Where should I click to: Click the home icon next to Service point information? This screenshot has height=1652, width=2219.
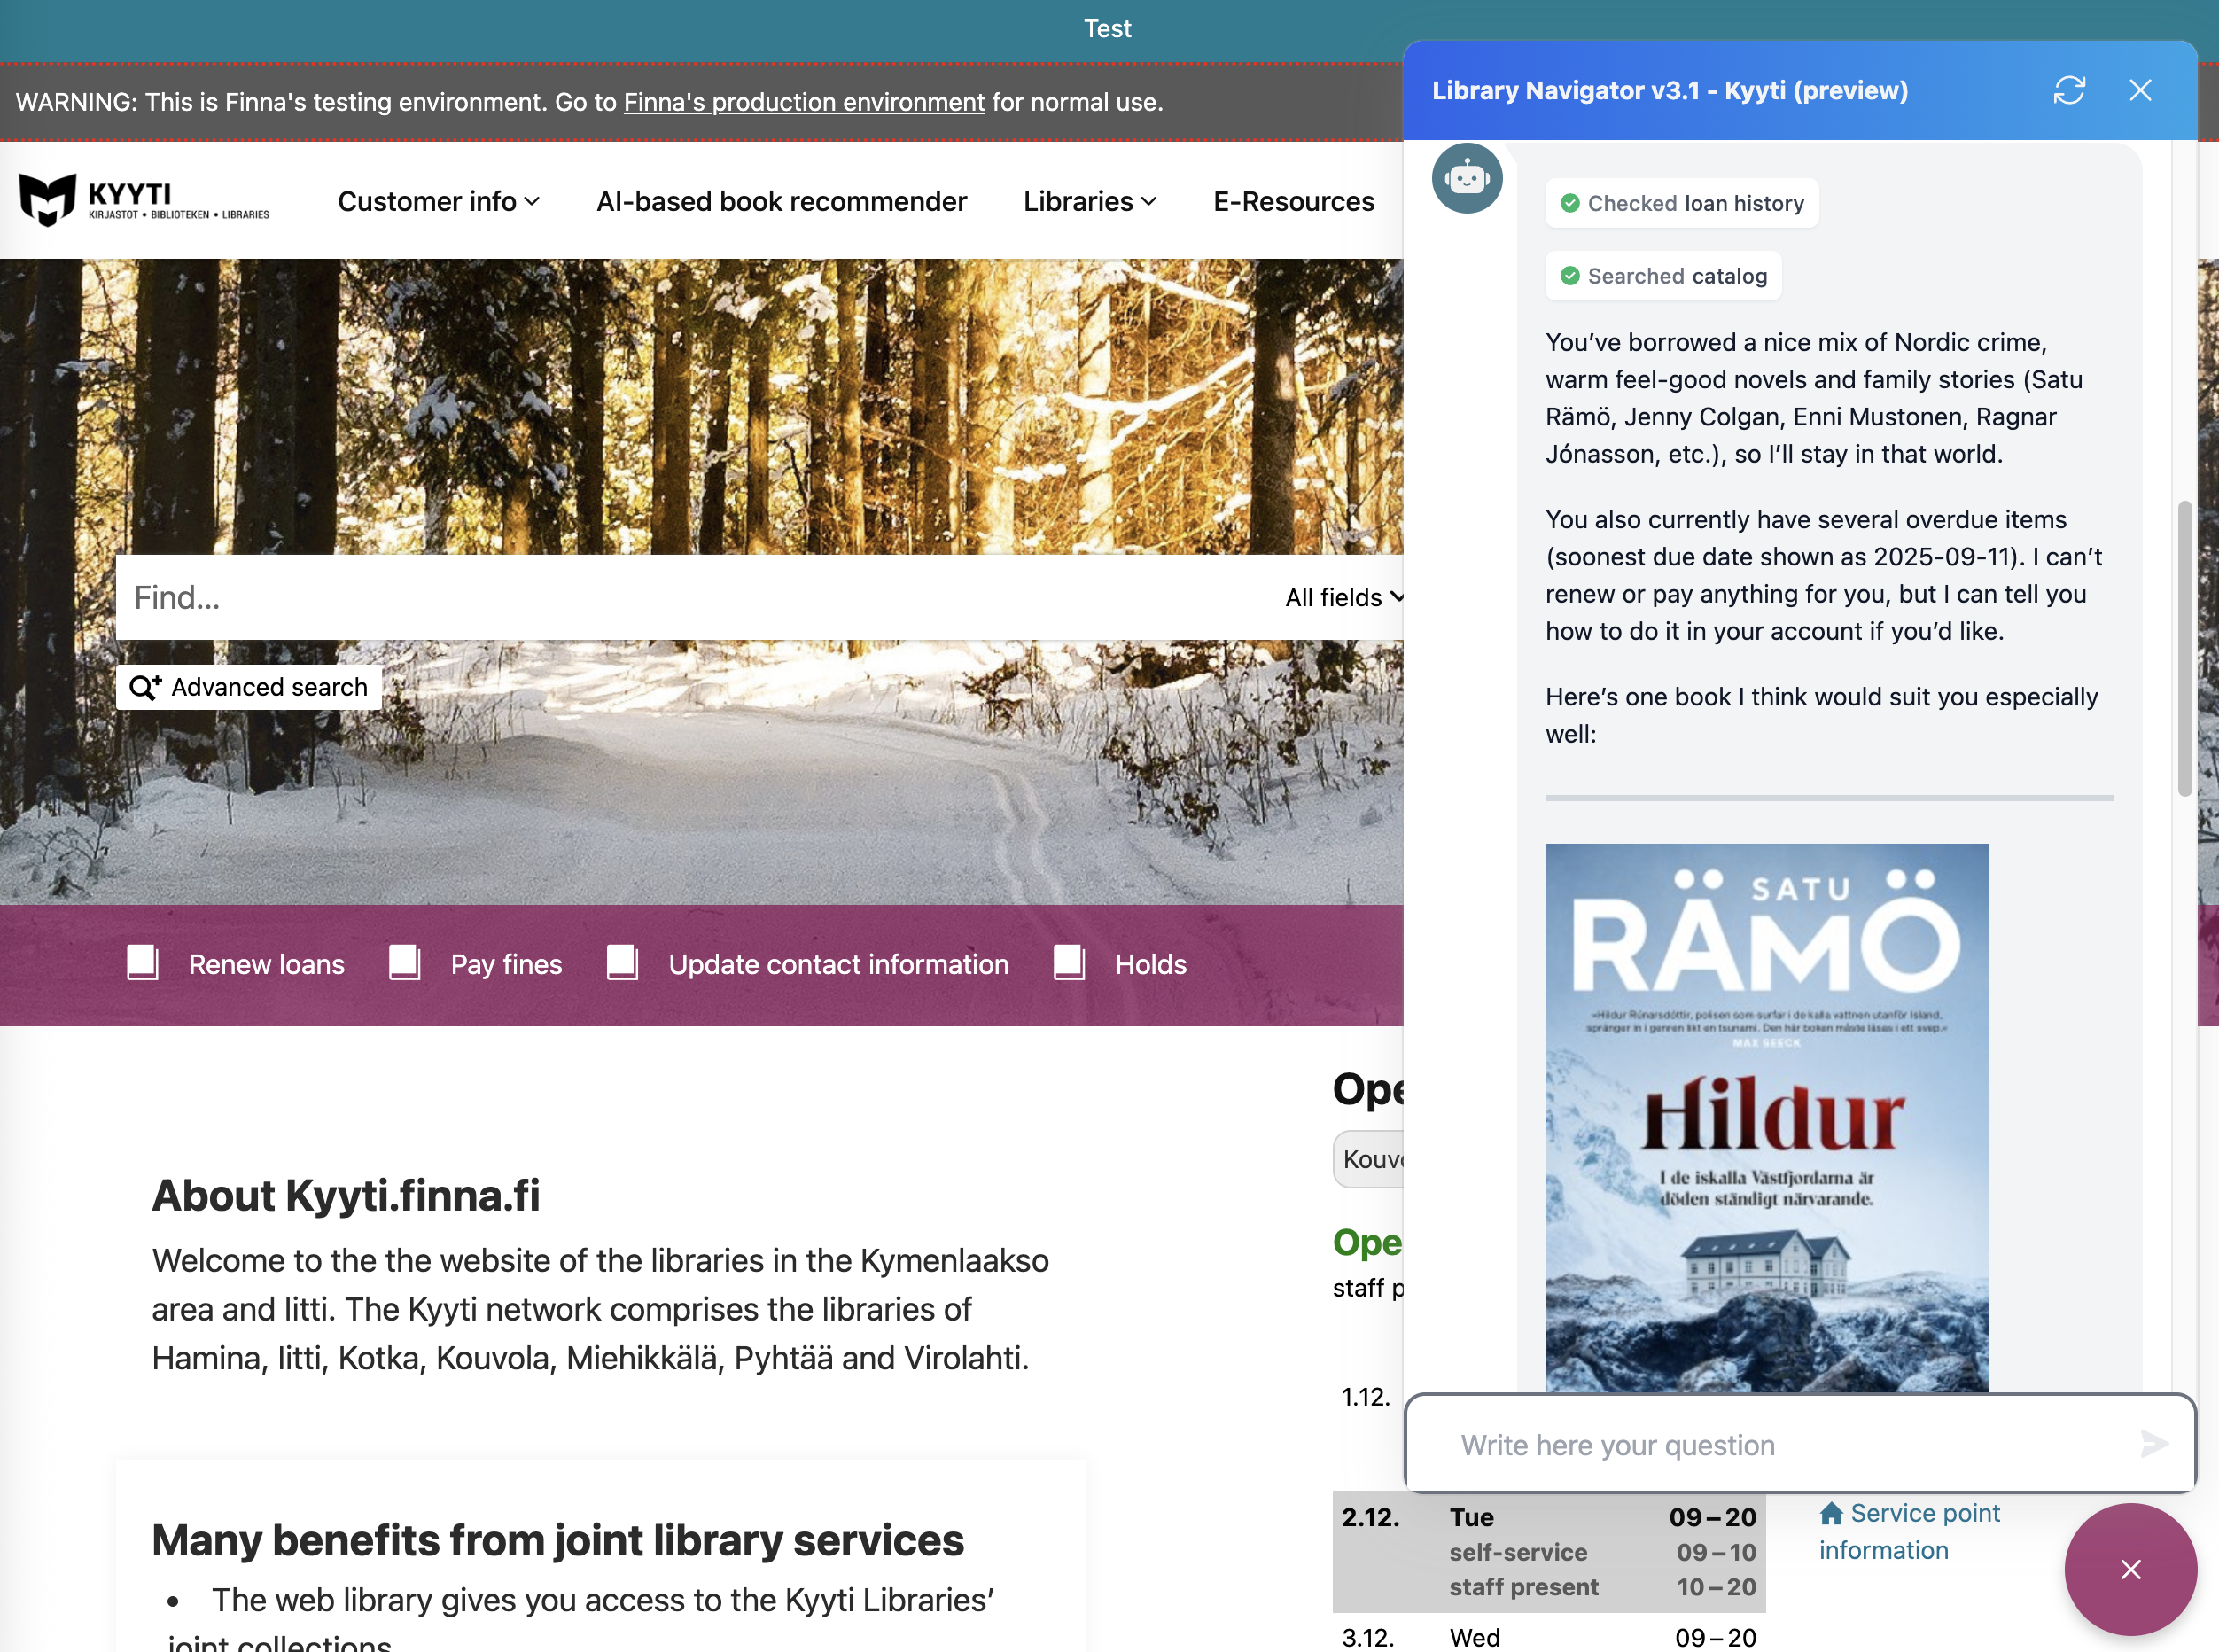(x=1831, y=1513)
